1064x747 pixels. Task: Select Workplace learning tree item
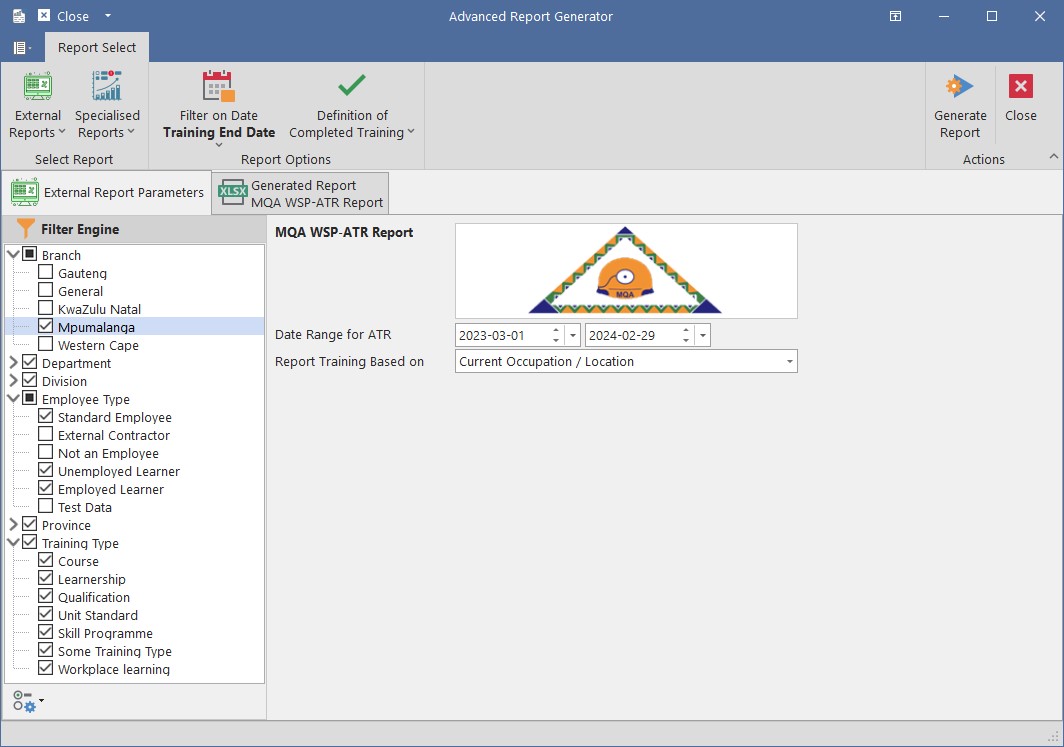tap(114, 670)
